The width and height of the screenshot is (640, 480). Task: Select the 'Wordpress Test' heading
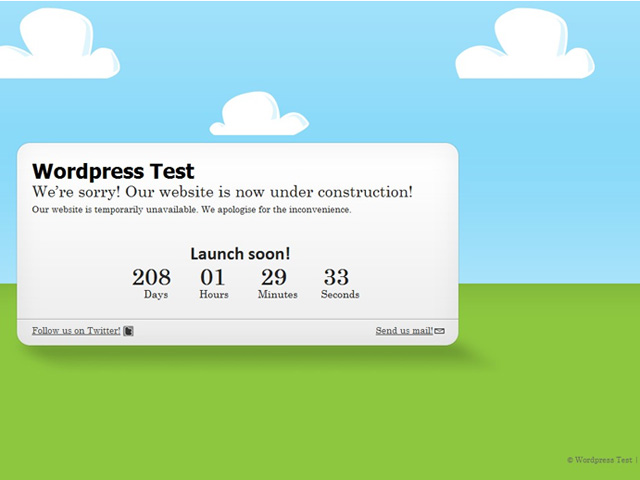[113, 171]
